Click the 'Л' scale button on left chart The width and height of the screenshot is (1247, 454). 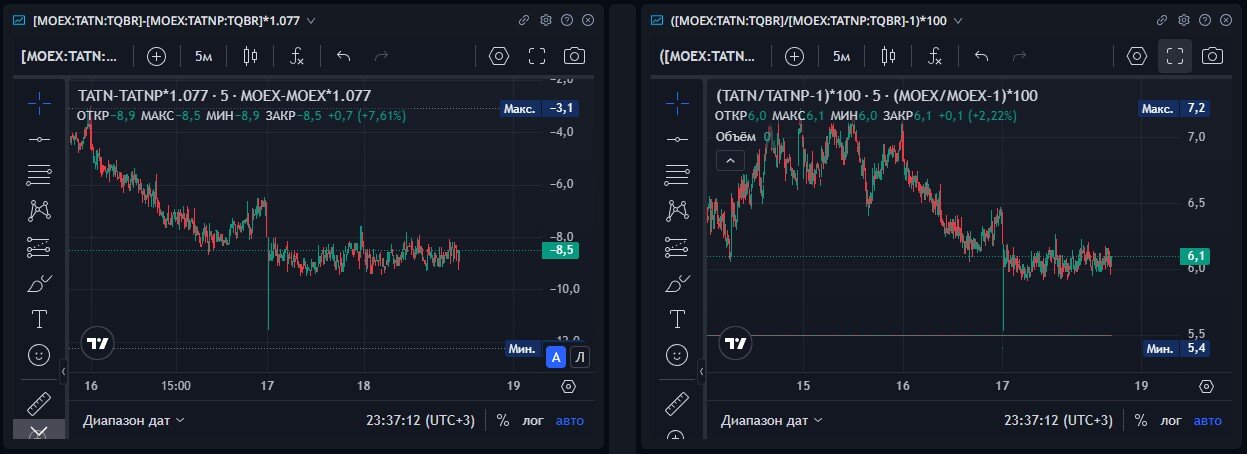[x=581, y=356]
